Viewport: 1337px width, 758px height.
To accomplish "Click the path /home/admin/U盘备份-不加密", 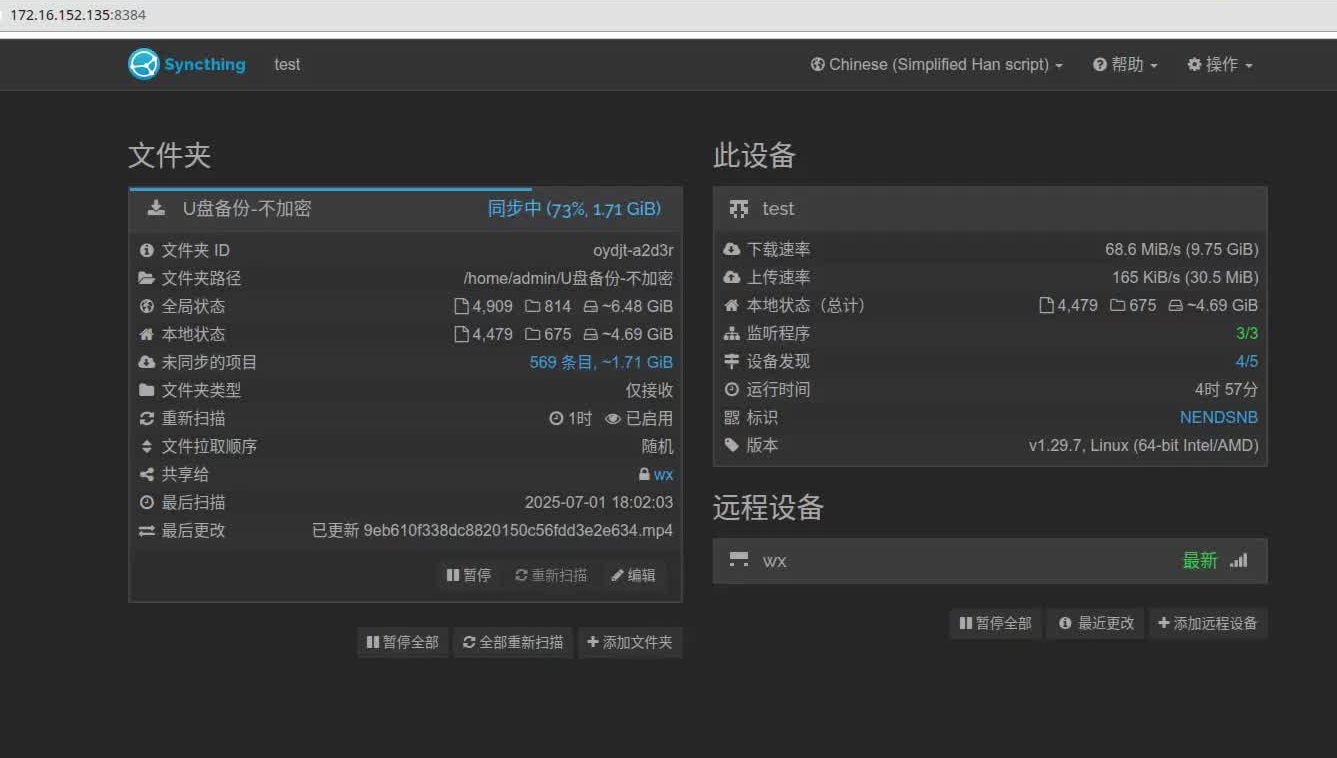I will tap(568, 278).
